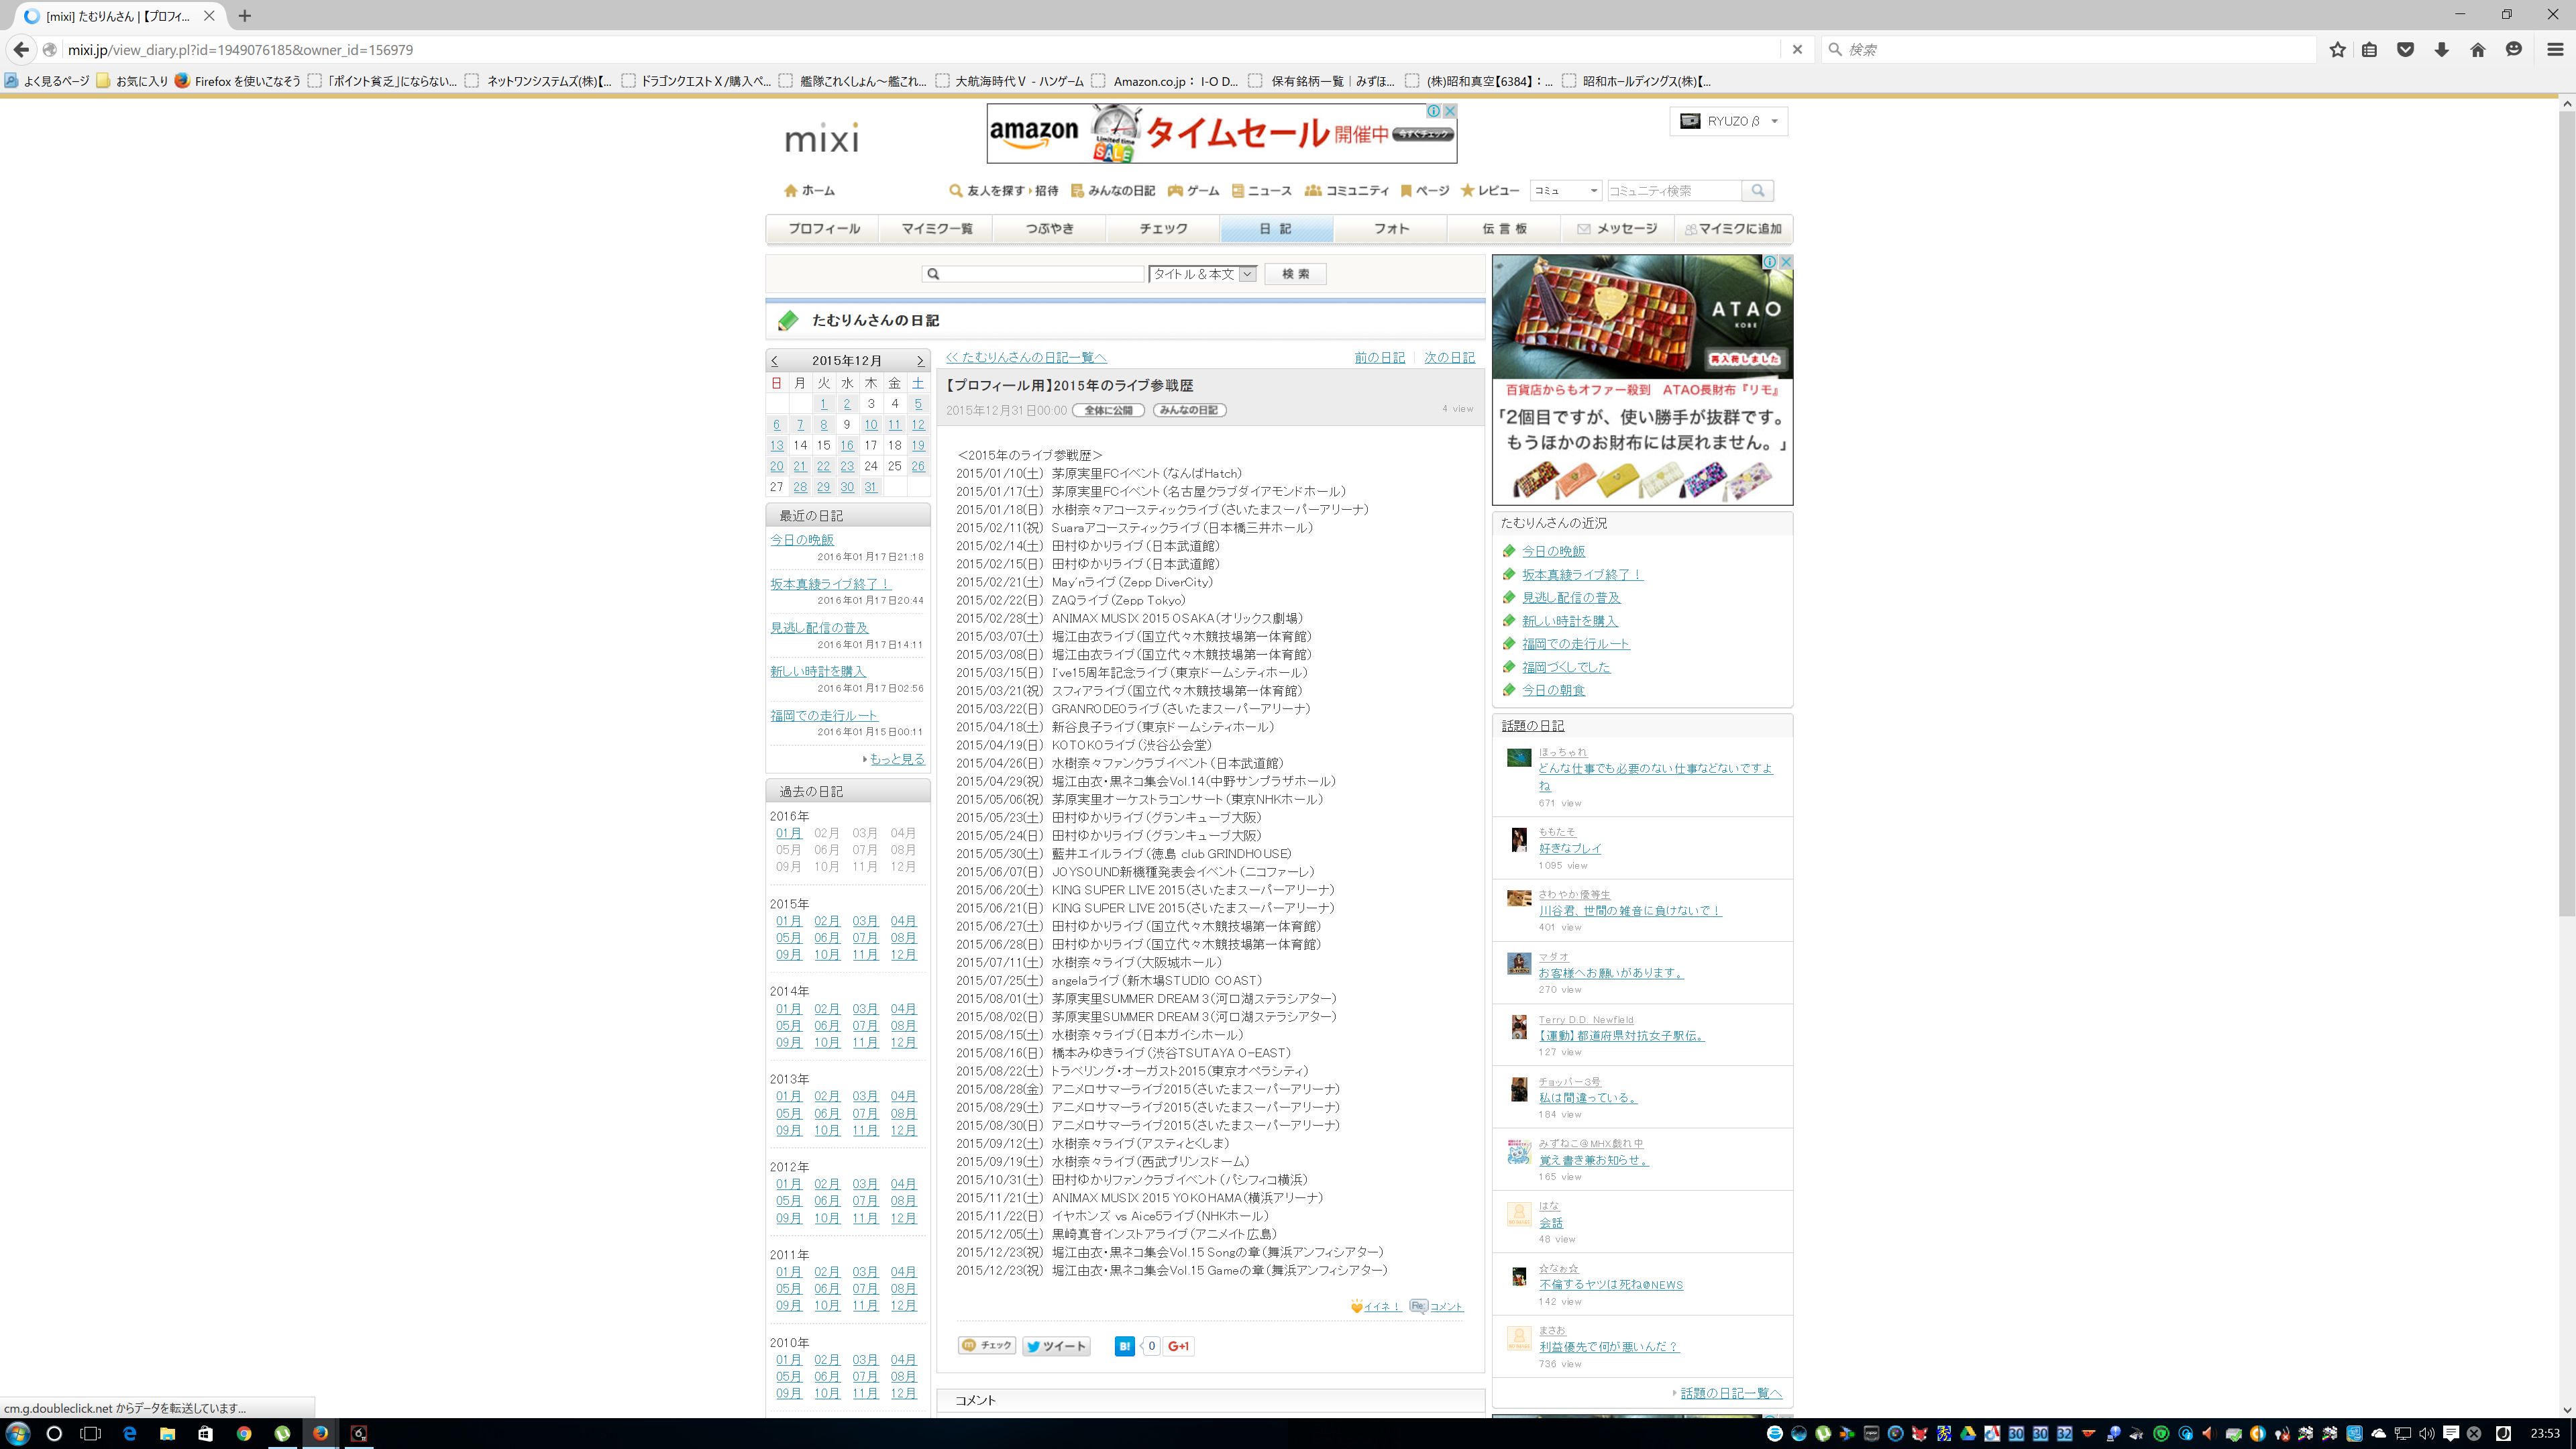Open みんなの日記 navigation item

(x=1112, y=190)
